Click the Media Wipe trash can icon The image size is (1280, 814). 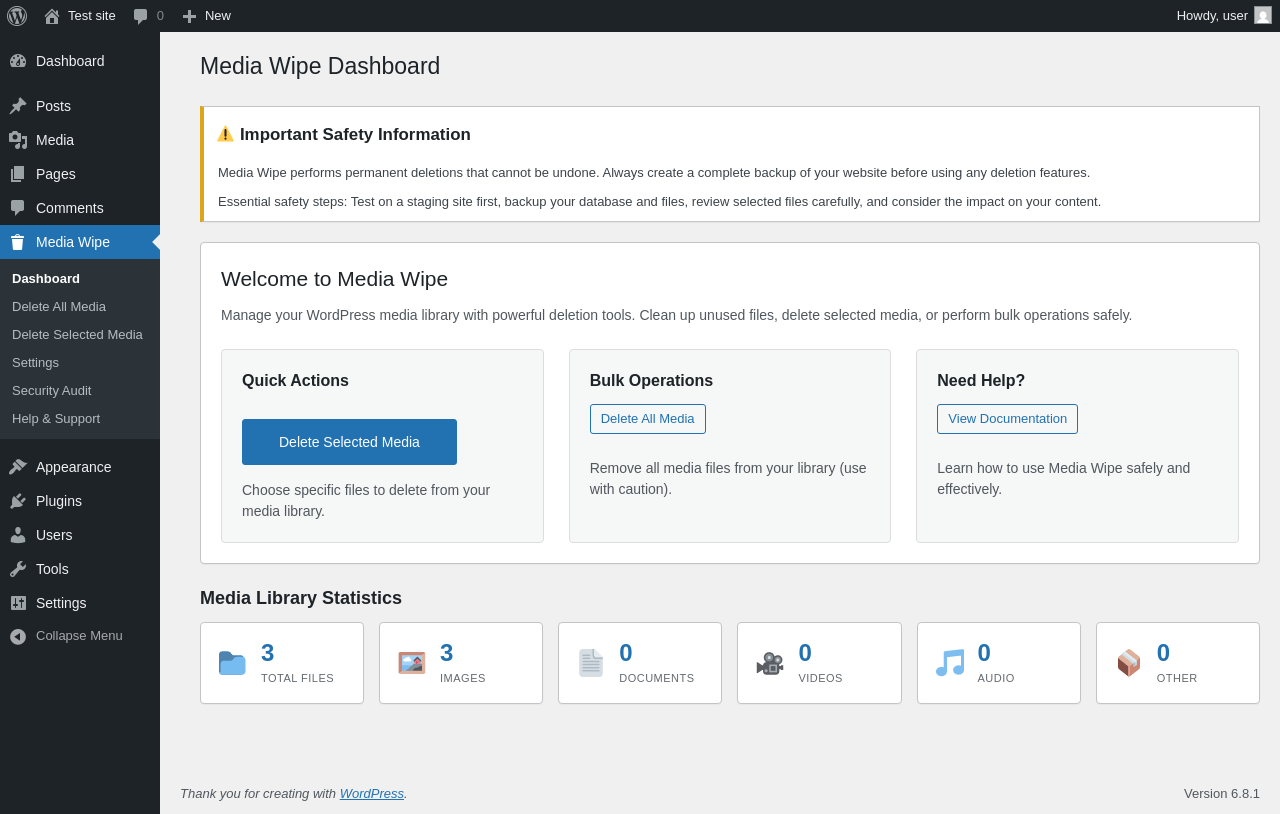18,242
